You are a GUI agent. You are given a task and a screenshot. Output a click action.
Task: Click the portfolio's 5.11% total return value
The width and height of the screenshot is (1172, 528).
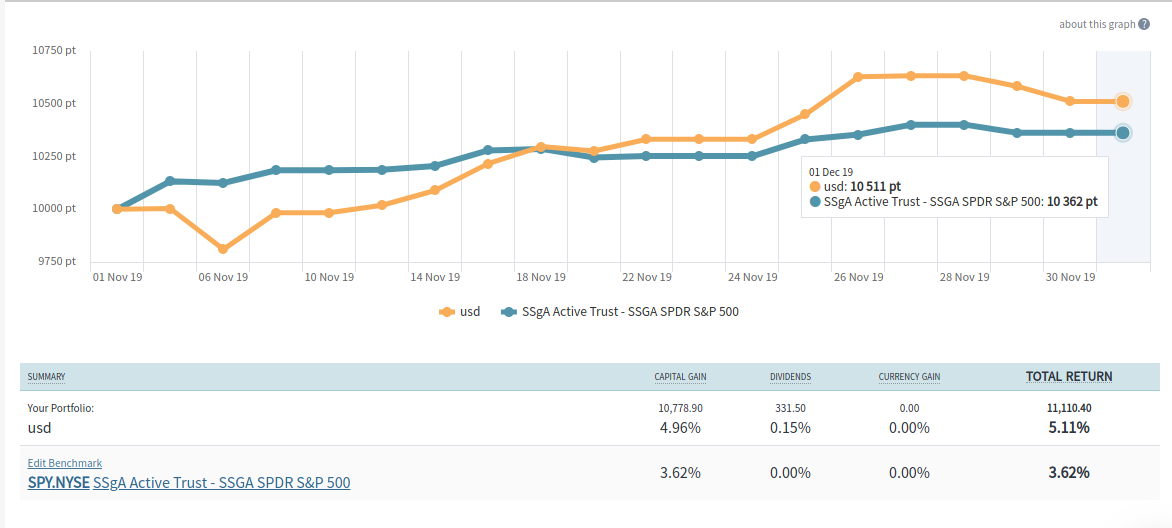(x=1068, y=427)
